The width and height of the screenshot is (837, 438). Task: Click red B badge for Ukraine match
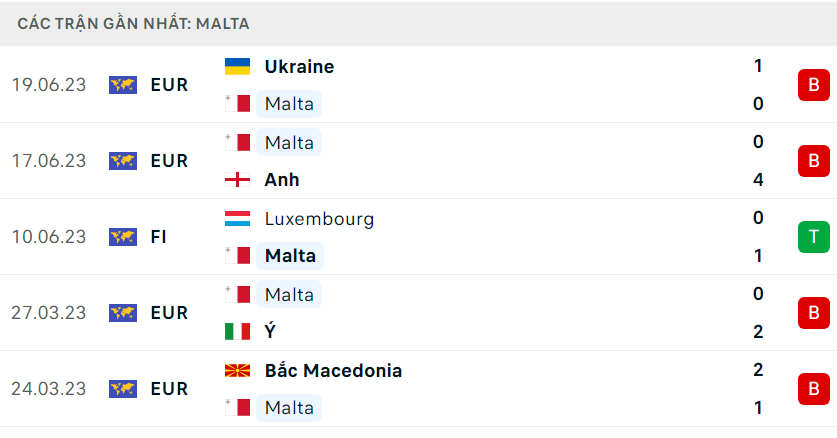point(814,85)
